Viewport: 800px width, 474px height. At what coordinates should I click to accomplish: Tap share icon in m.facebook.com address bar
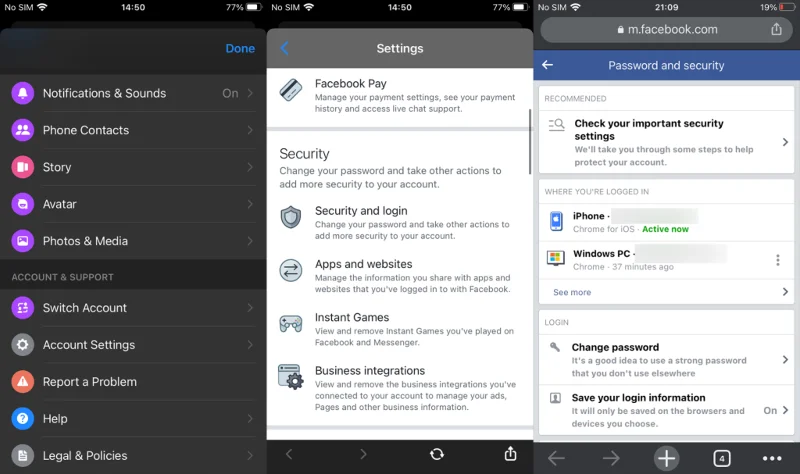tap(776, 29)
